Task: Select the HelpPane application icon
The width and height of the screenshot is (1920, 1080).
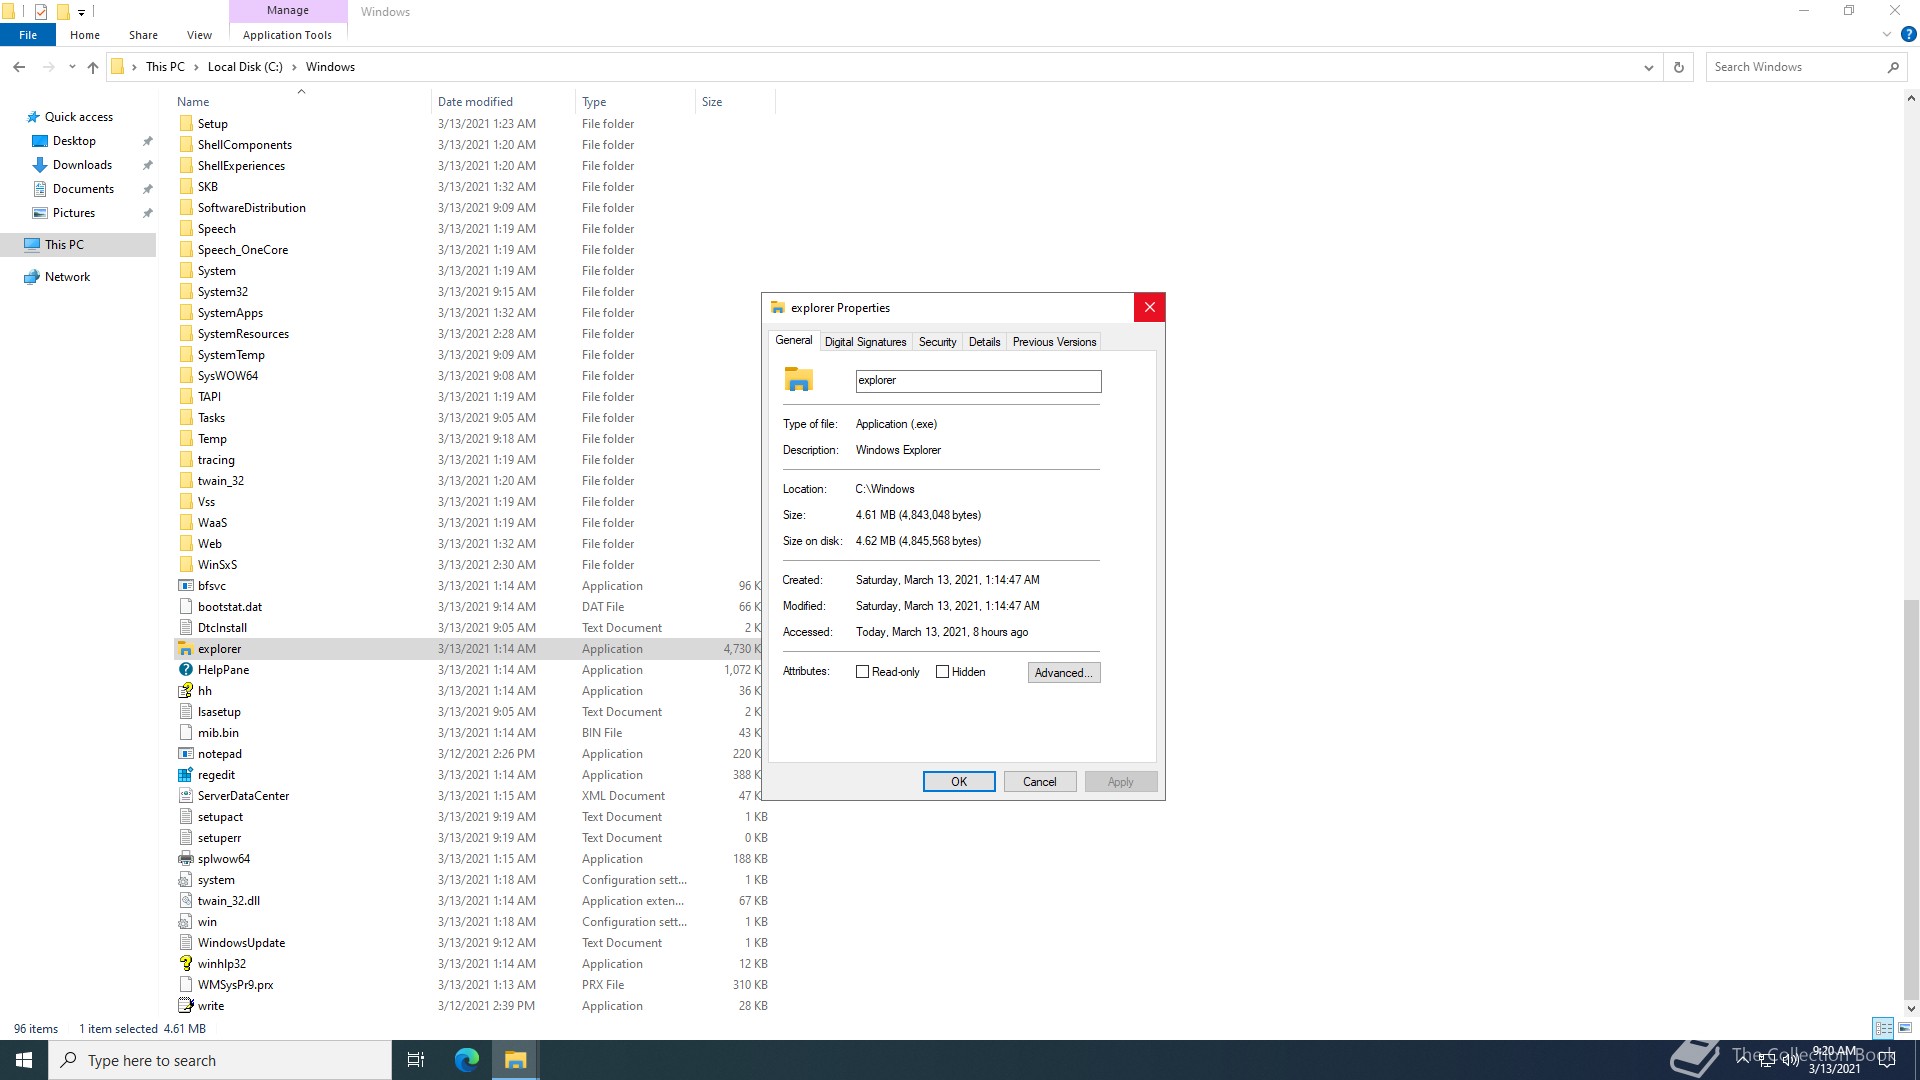Action: tap(186, 670)
